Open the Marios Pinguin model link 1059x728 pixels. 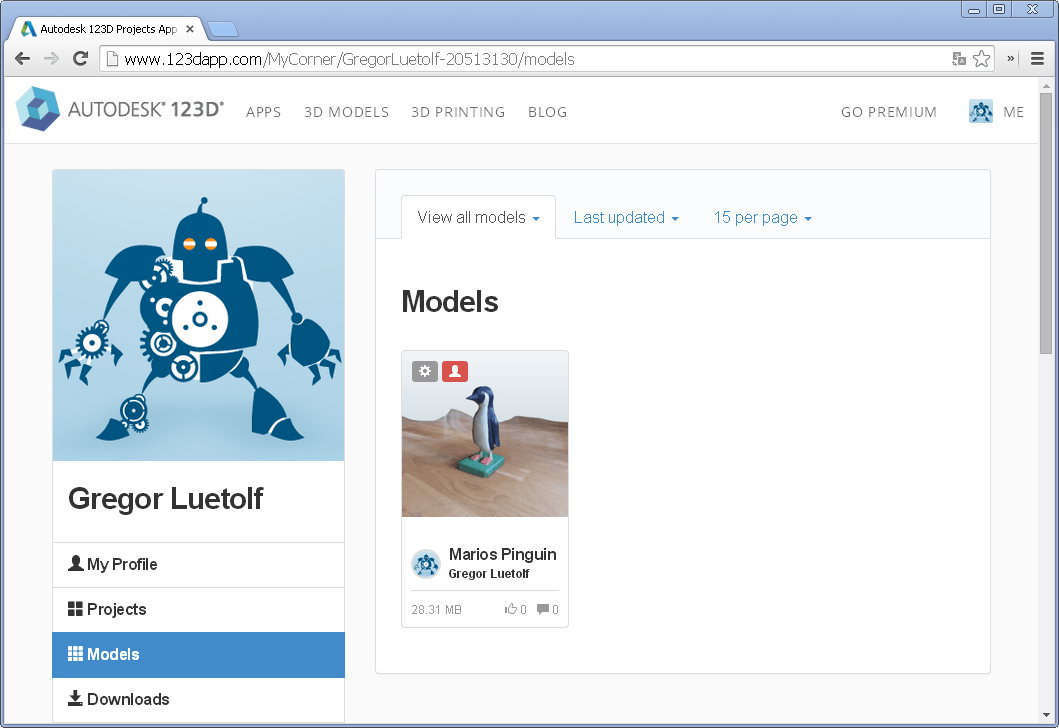(502, 554)
